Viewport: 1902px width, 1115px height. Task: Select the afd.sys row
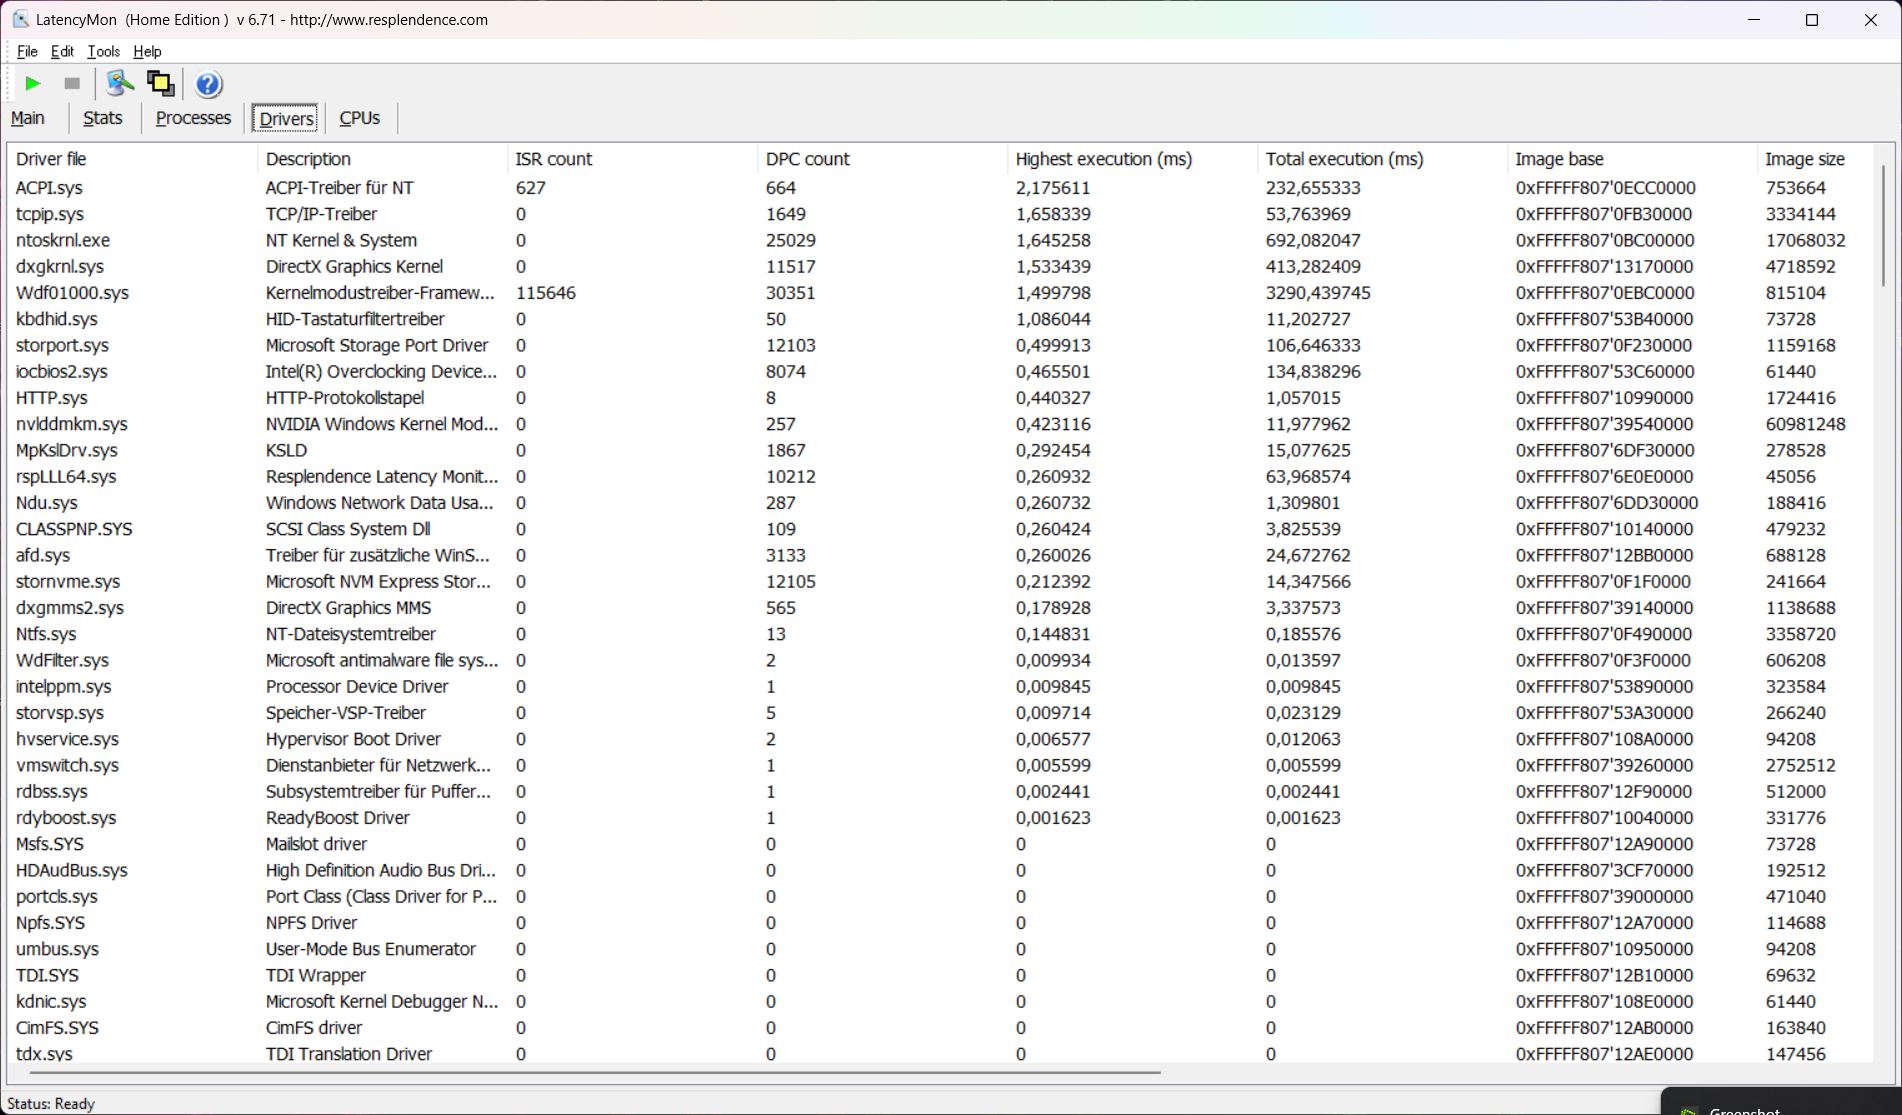click(940, 555)
